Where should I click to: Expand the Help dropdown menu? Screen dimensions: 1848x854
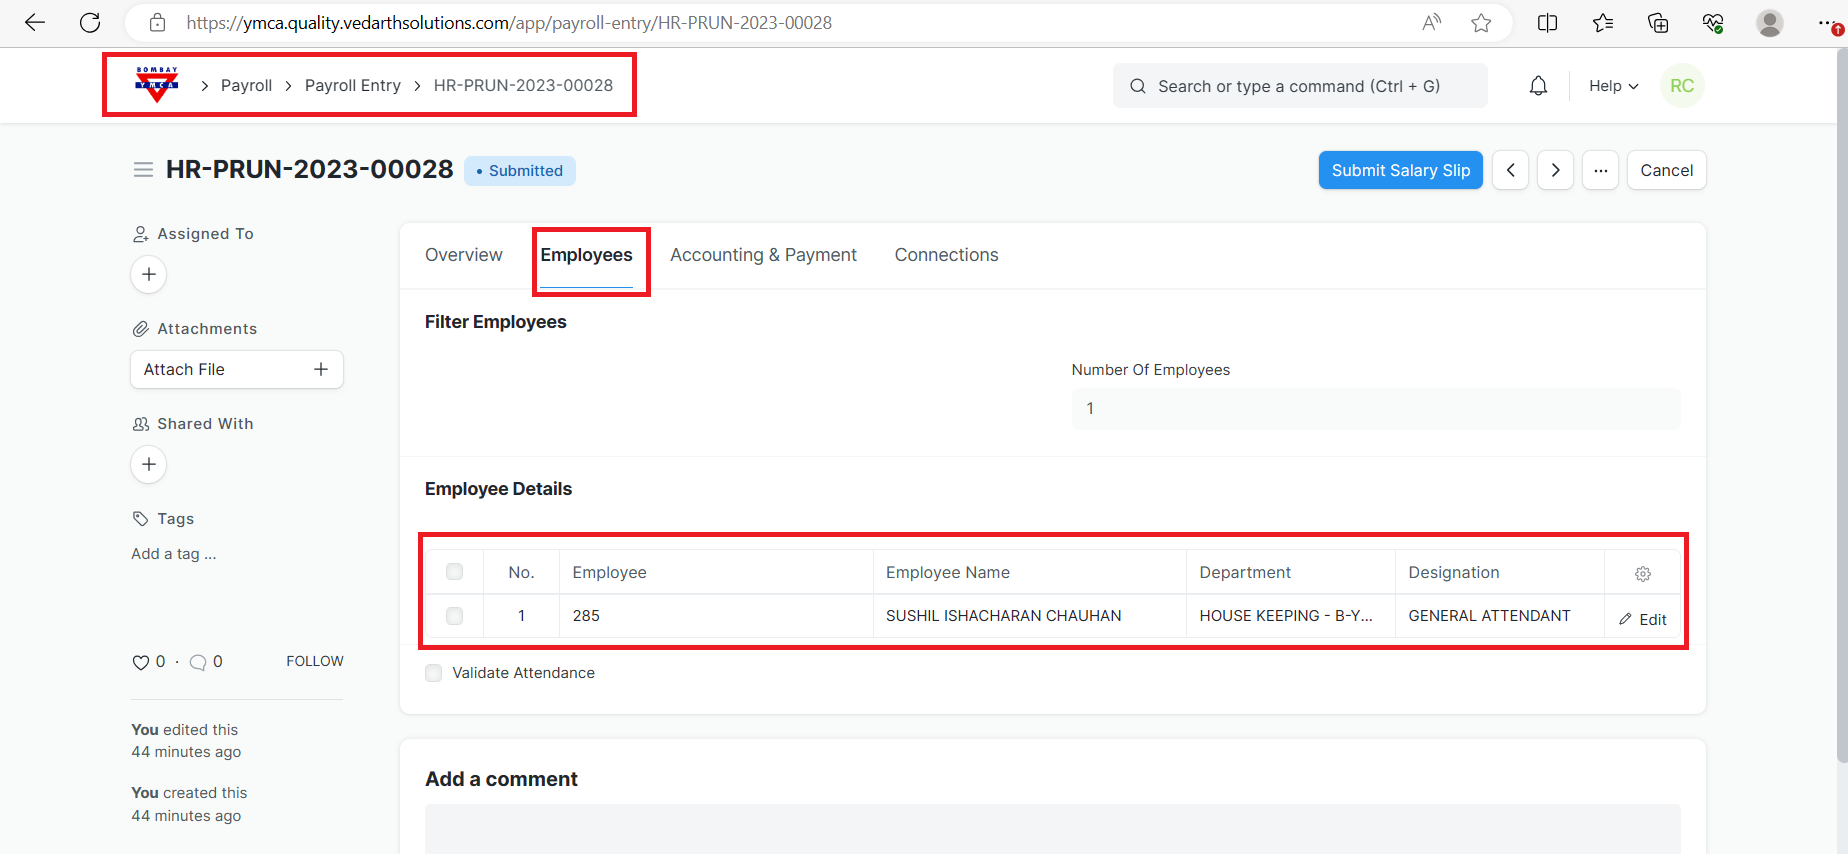point(1613,86)
